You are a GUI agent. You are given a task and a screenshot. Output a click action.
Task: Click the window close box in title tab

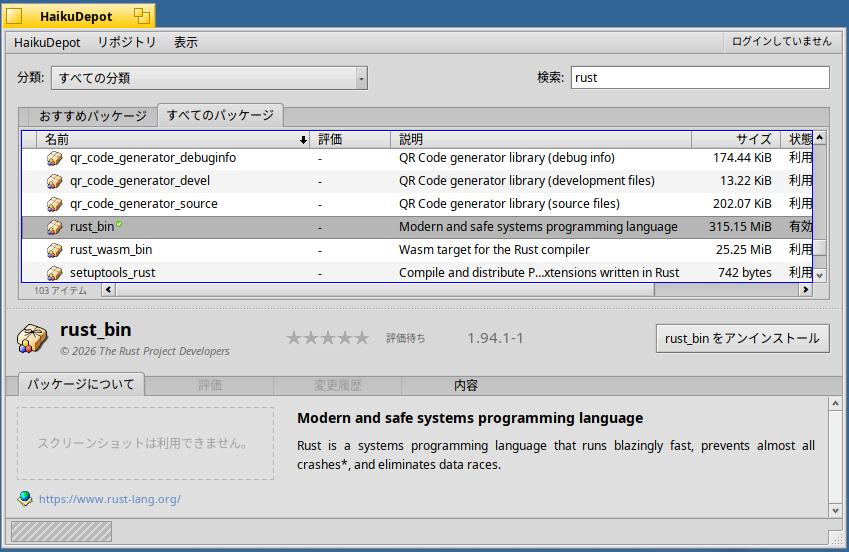tap(15, 16)
